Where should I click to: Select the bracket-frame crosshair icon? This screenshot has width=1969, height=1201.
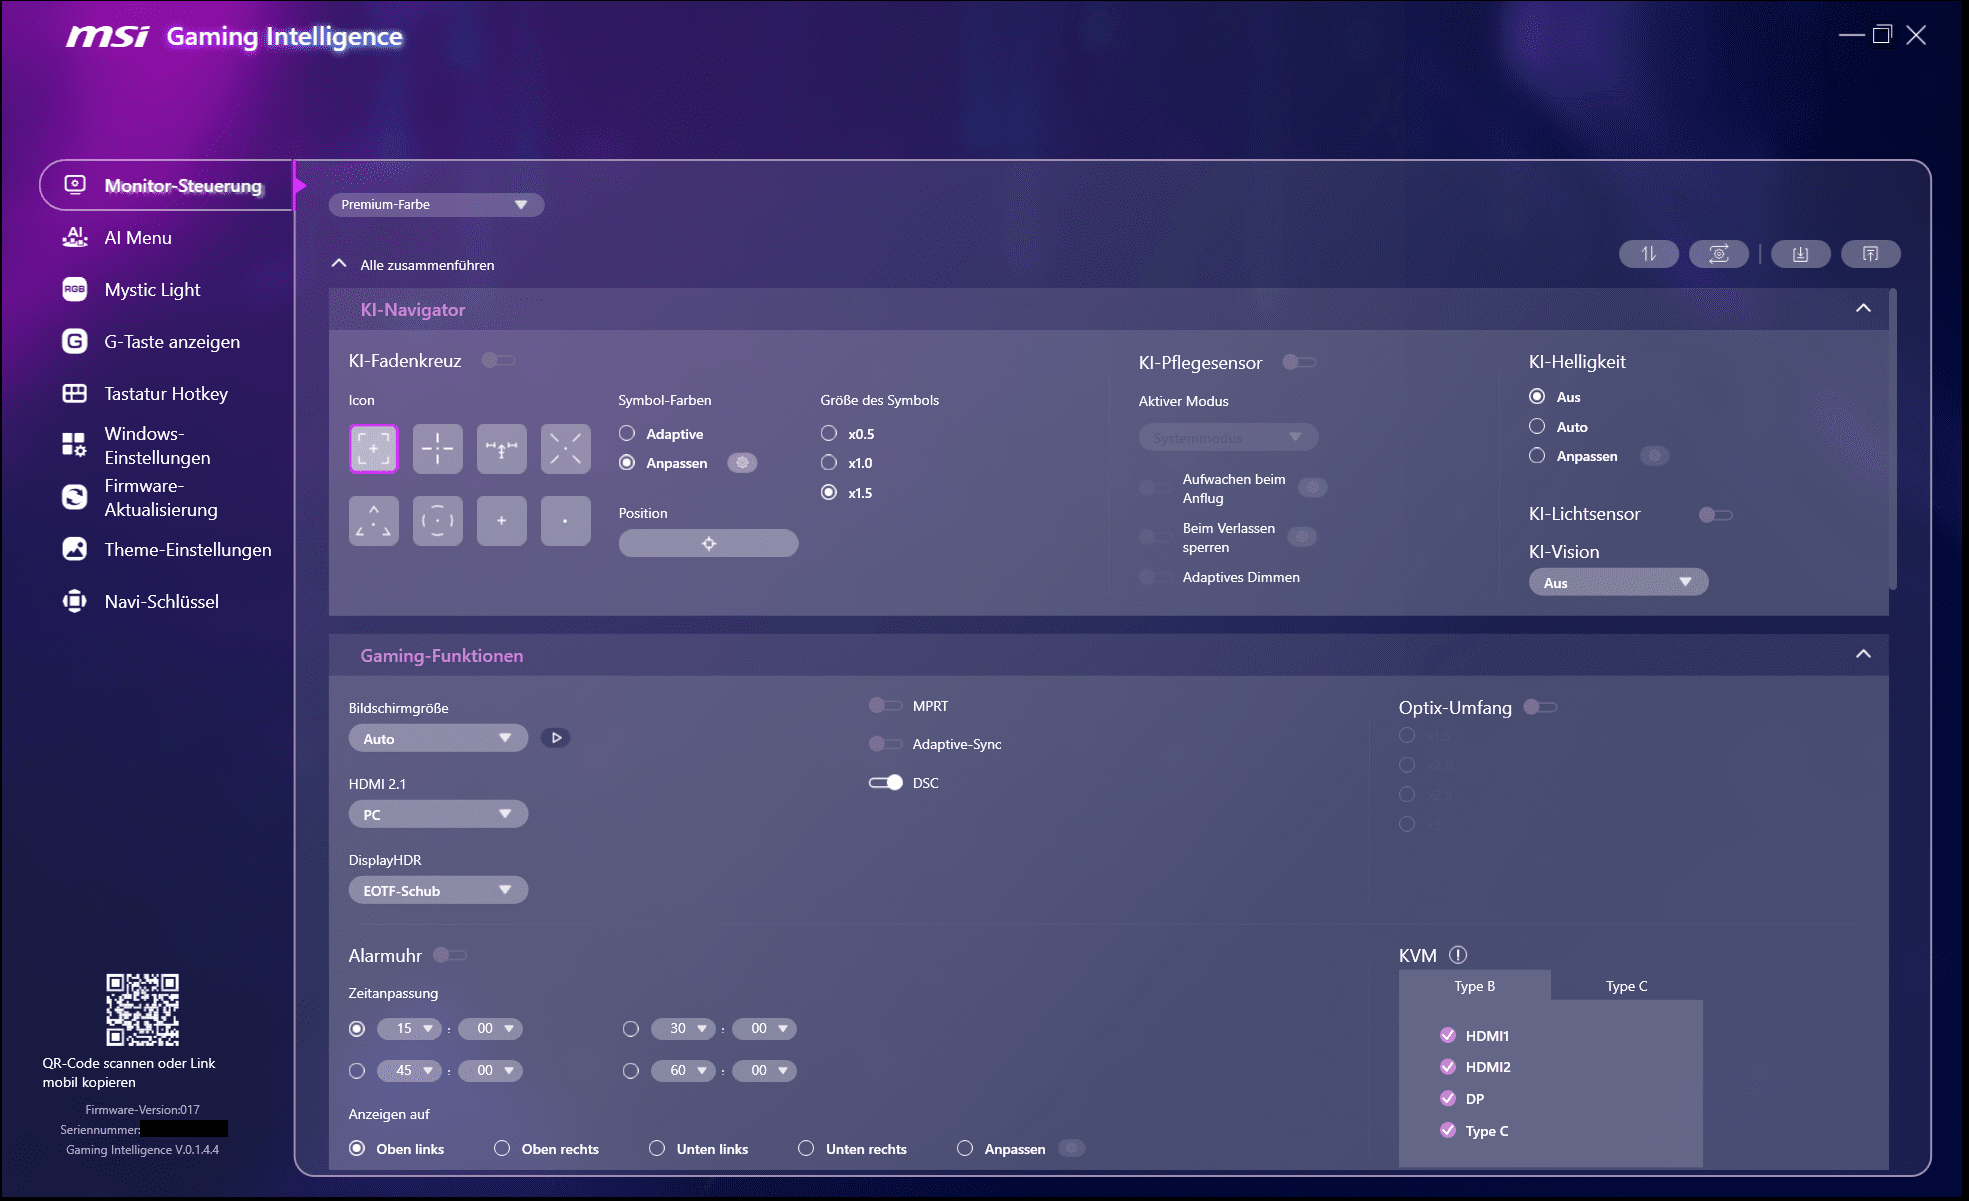click(x=374, y=448)
